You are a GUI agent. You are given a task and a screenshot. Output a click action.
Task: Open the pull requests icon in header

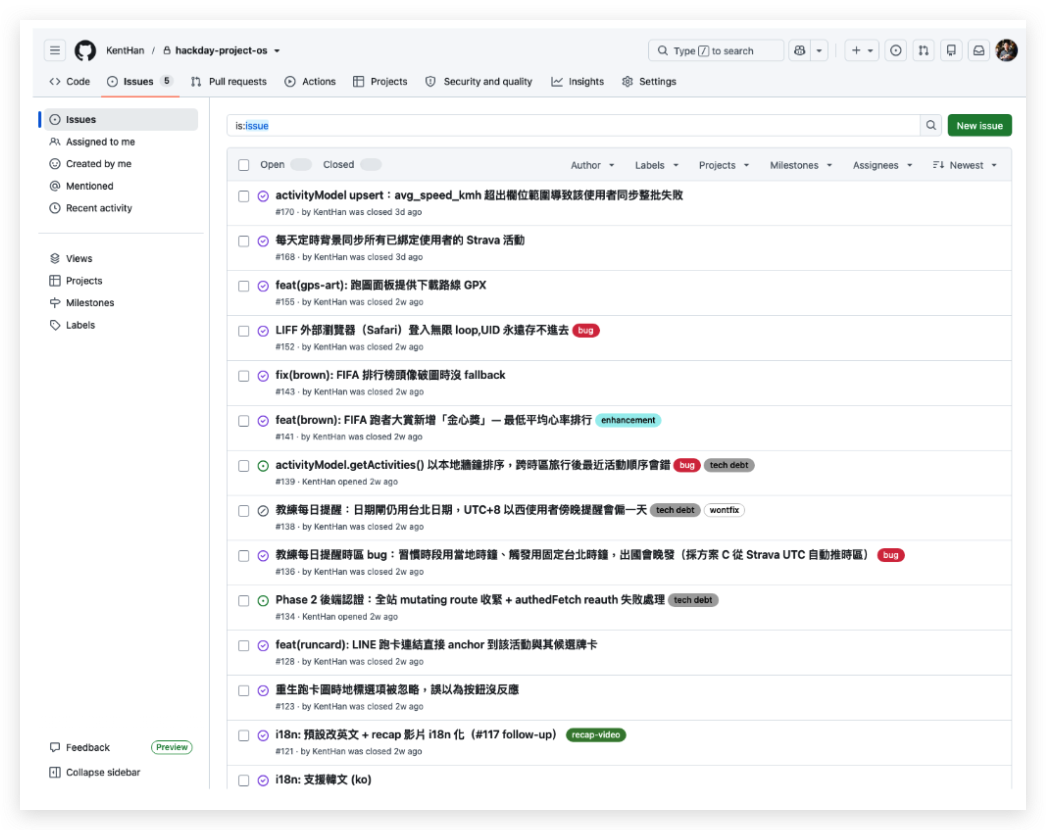pyautogui.click(x=923, y=51)
